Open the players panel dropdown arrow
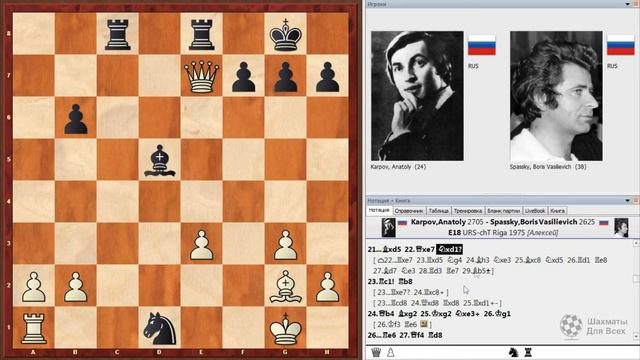 click(627, 4)
